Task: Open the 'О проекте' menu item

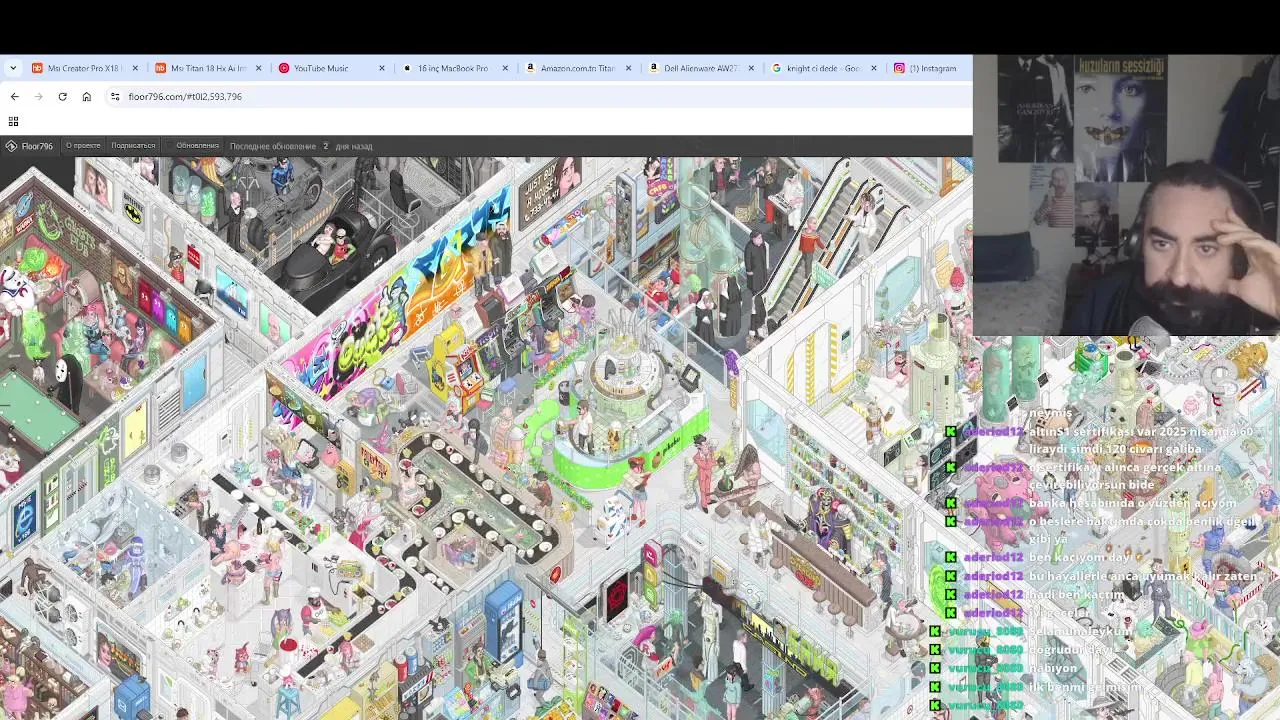Action: click(83, 146)
